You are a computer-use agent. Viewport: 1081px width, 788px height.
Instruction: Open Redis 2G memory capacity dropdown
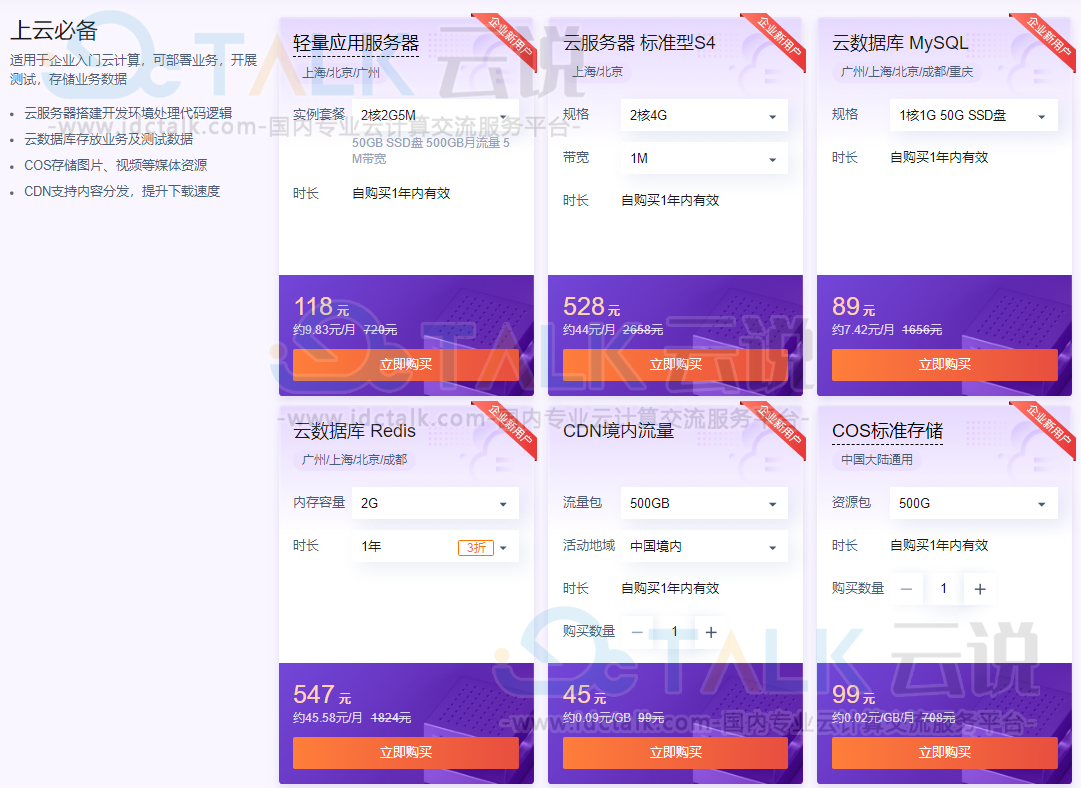click(435, 503)
